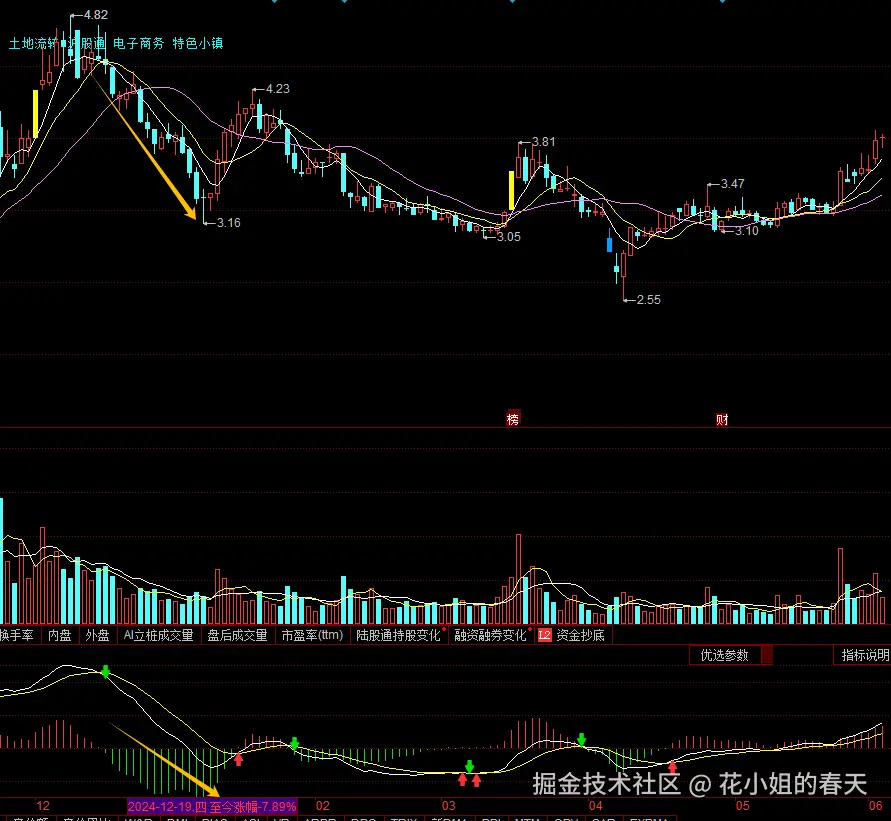Click the 土地流转 concept tag
The height and width of the screenshot is (821, 891).
(33, 43)
